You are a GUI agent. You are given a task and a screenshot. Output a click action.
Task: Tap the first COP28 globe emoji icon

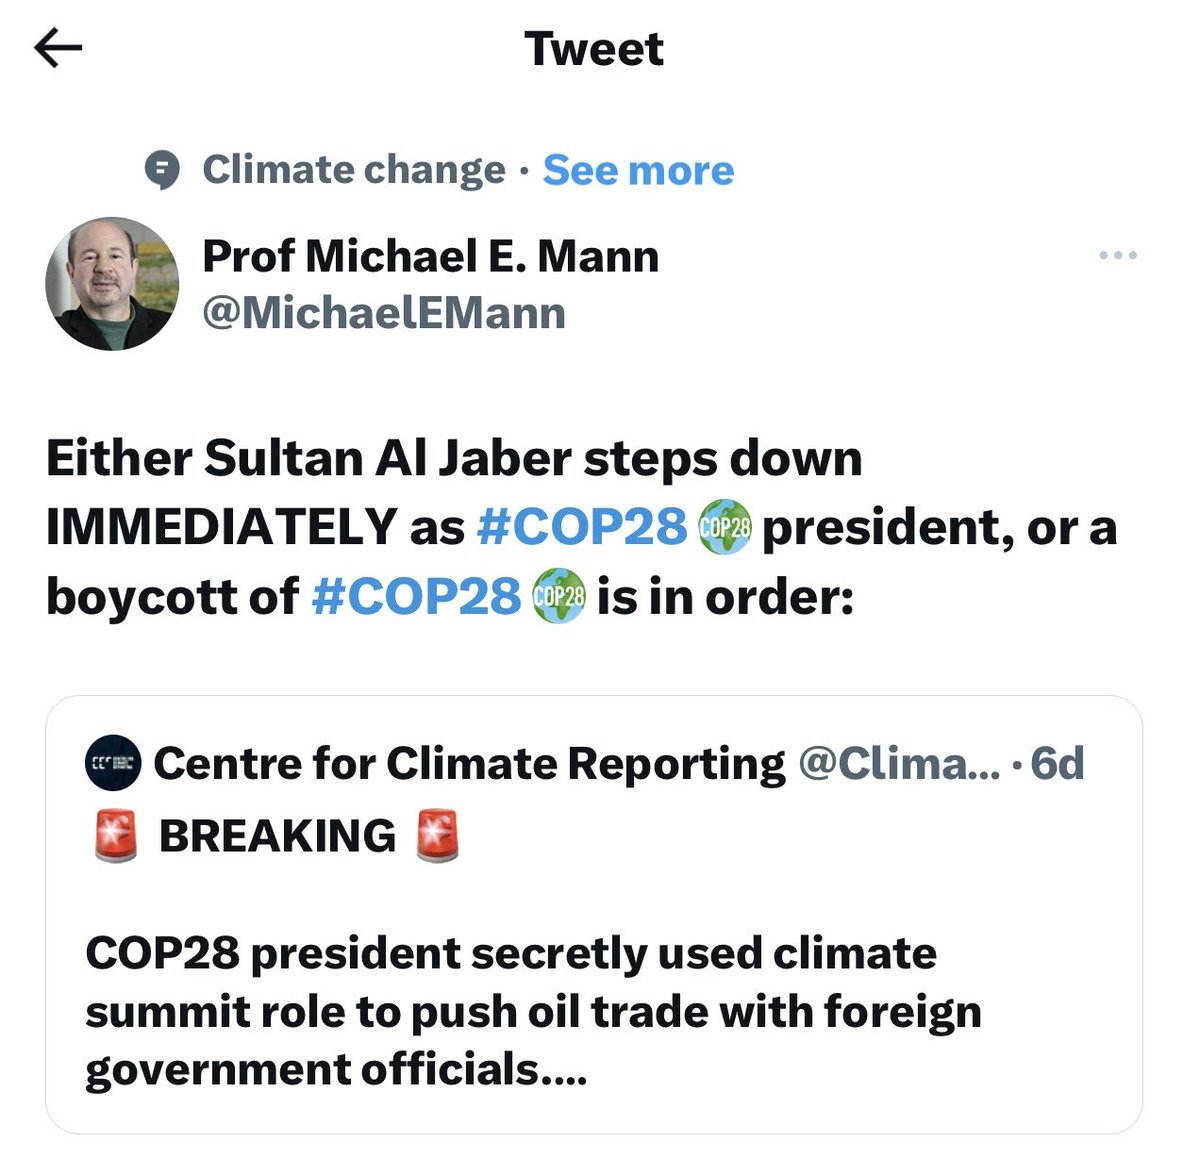[x=725, y=527]
